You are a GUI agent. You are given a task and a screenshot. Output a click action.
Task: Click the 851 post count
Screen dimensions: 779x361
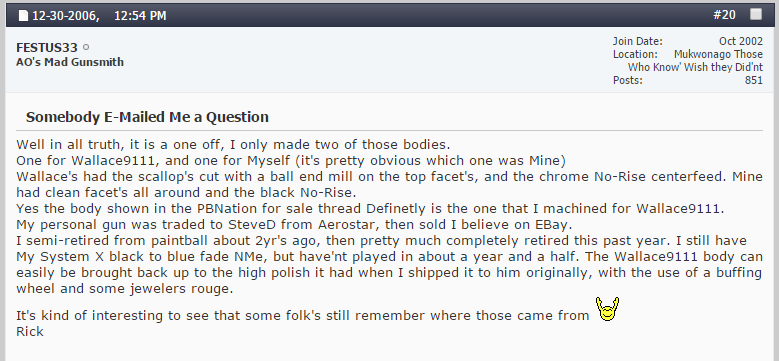pyautogui.click(x=754, y=80)
